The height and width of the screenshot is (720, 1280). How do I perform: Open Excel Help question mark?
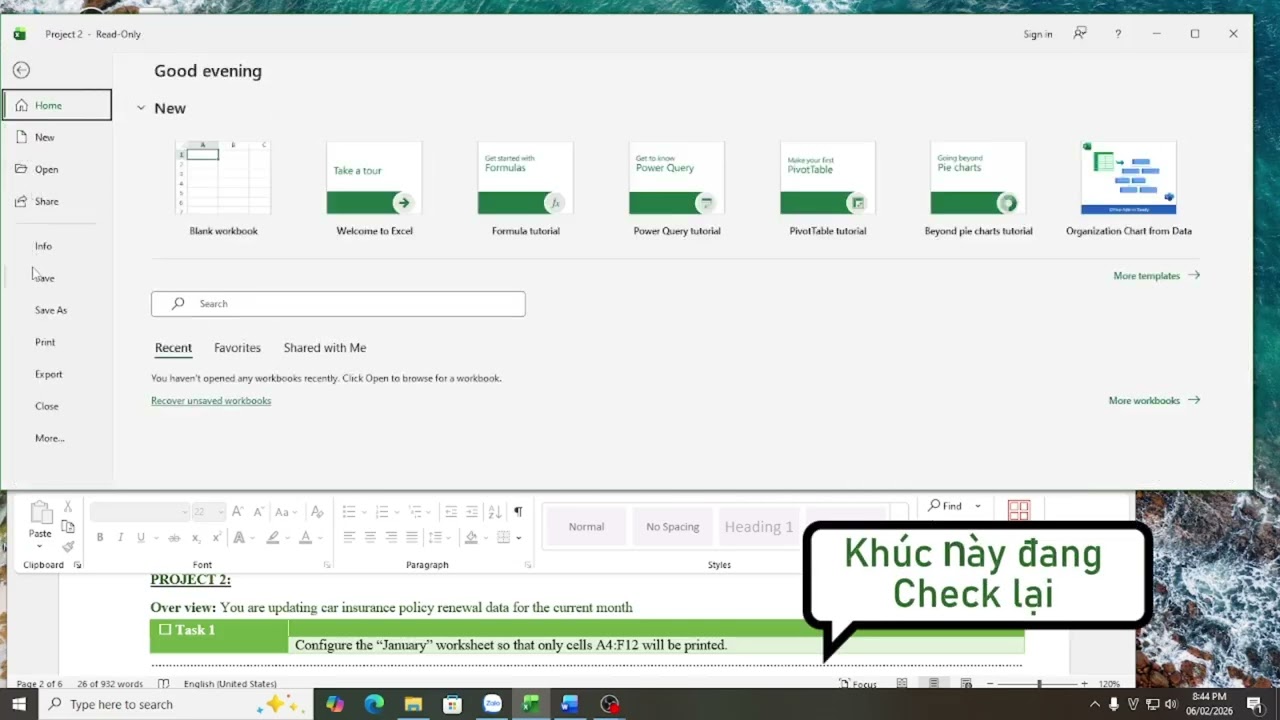pos(1118,34)
